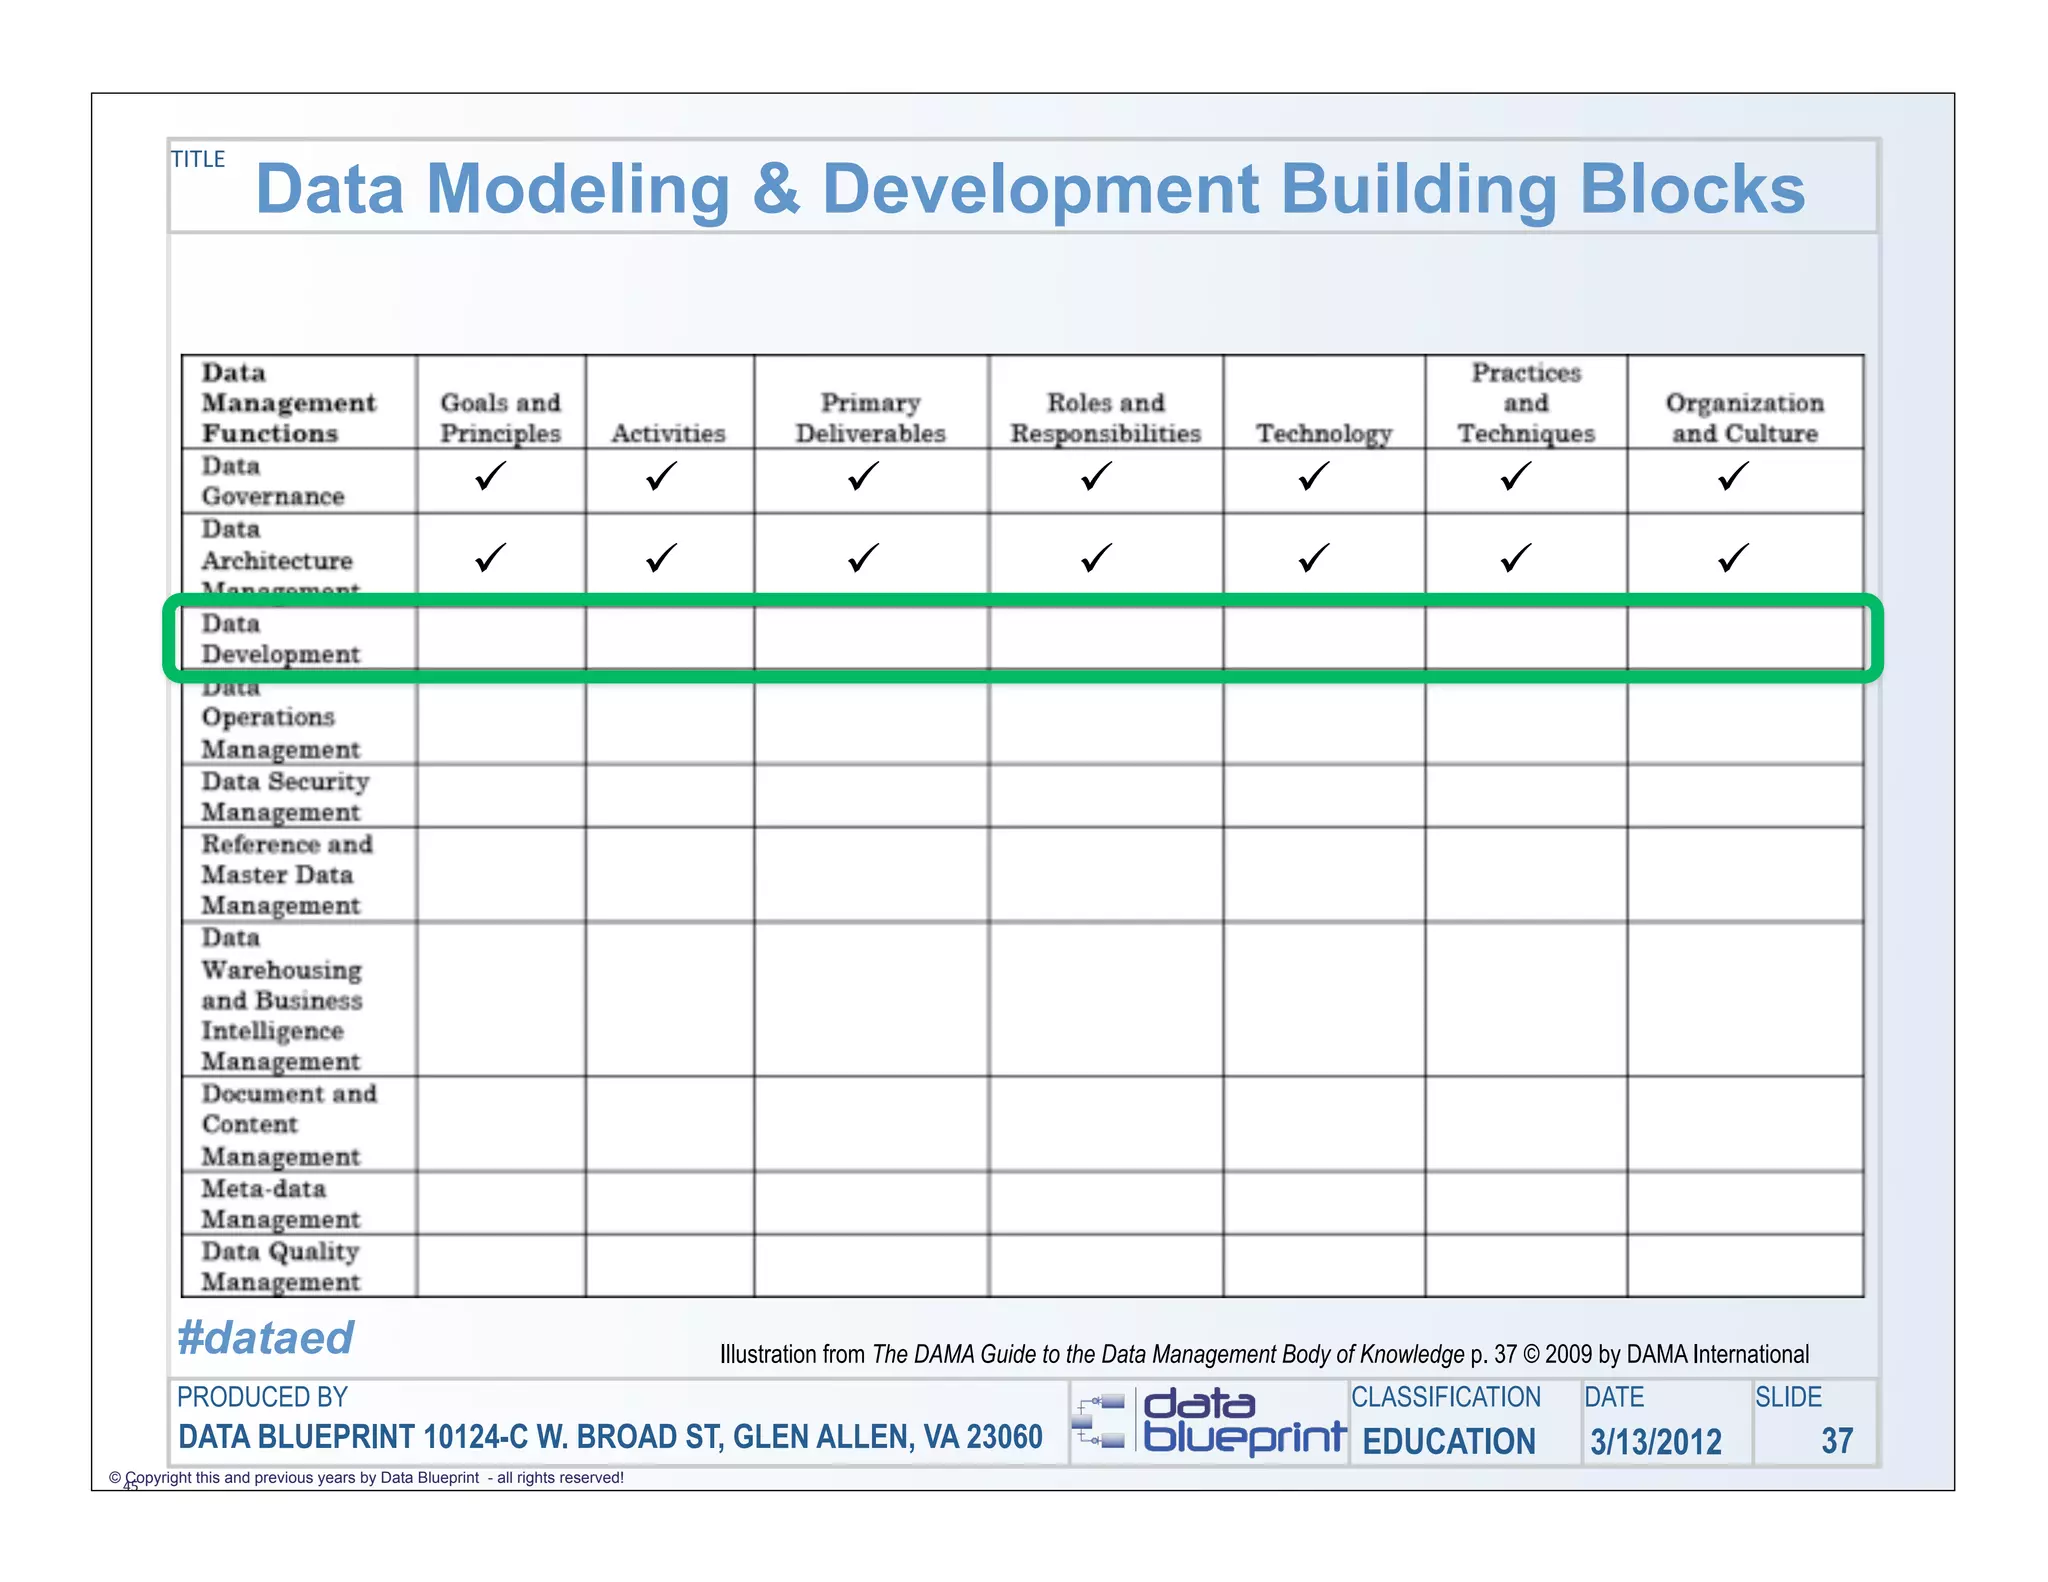Click the 'PRODUCED BY' footer label

[262, 1397]
